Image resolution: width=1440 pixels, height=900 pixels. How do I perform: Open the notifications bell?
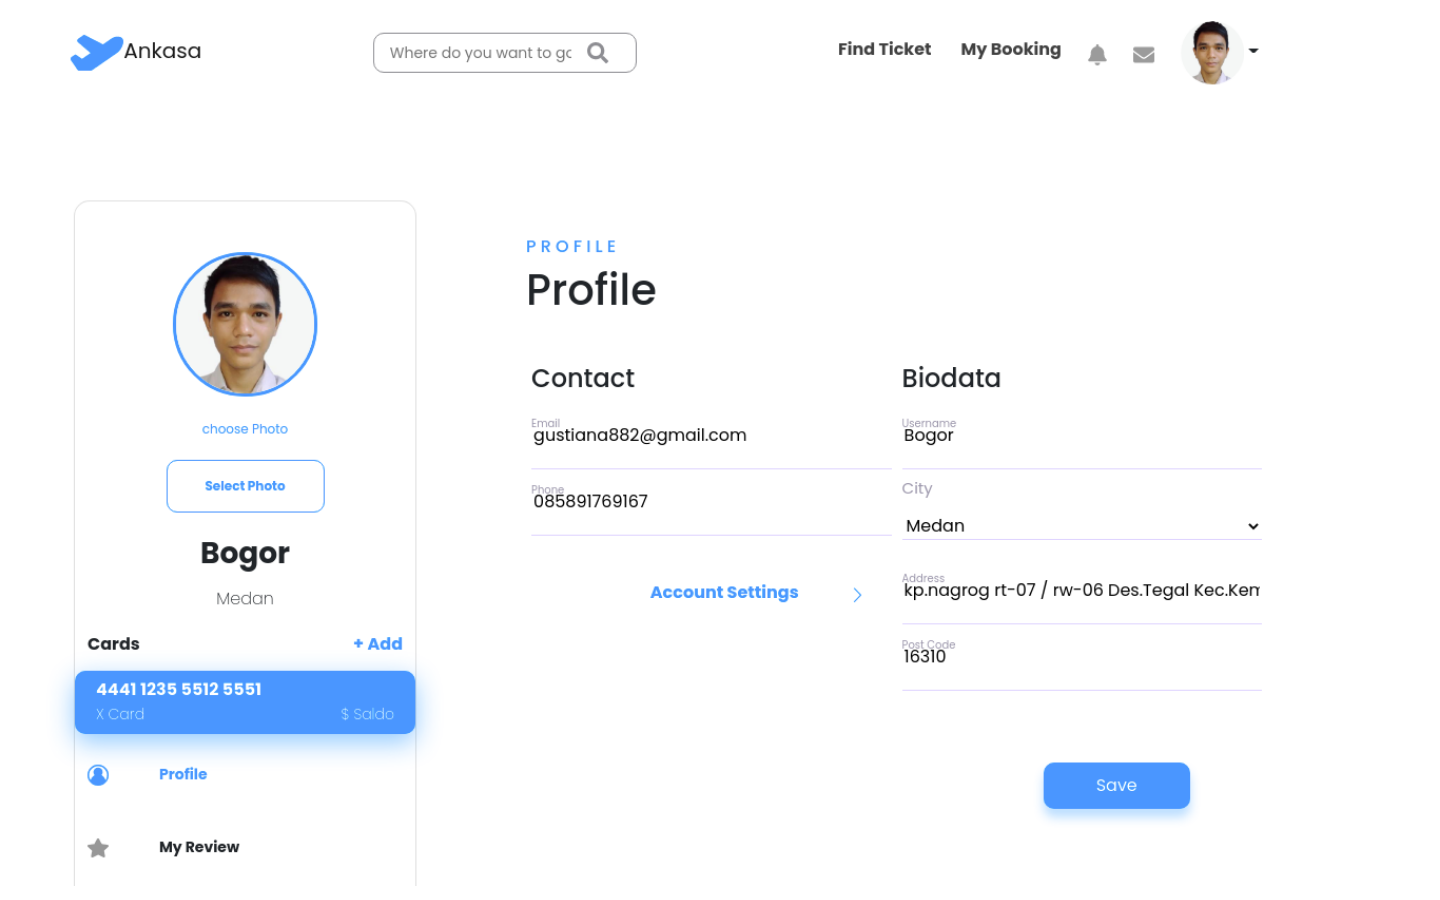coord(1097,55)
